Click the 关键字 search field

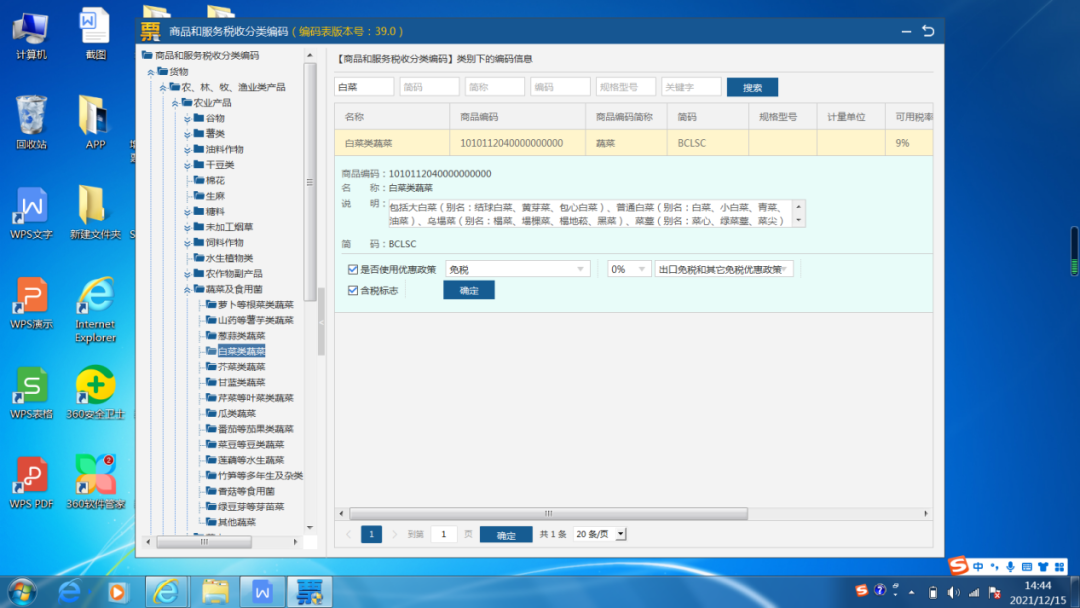pos(691,87)
